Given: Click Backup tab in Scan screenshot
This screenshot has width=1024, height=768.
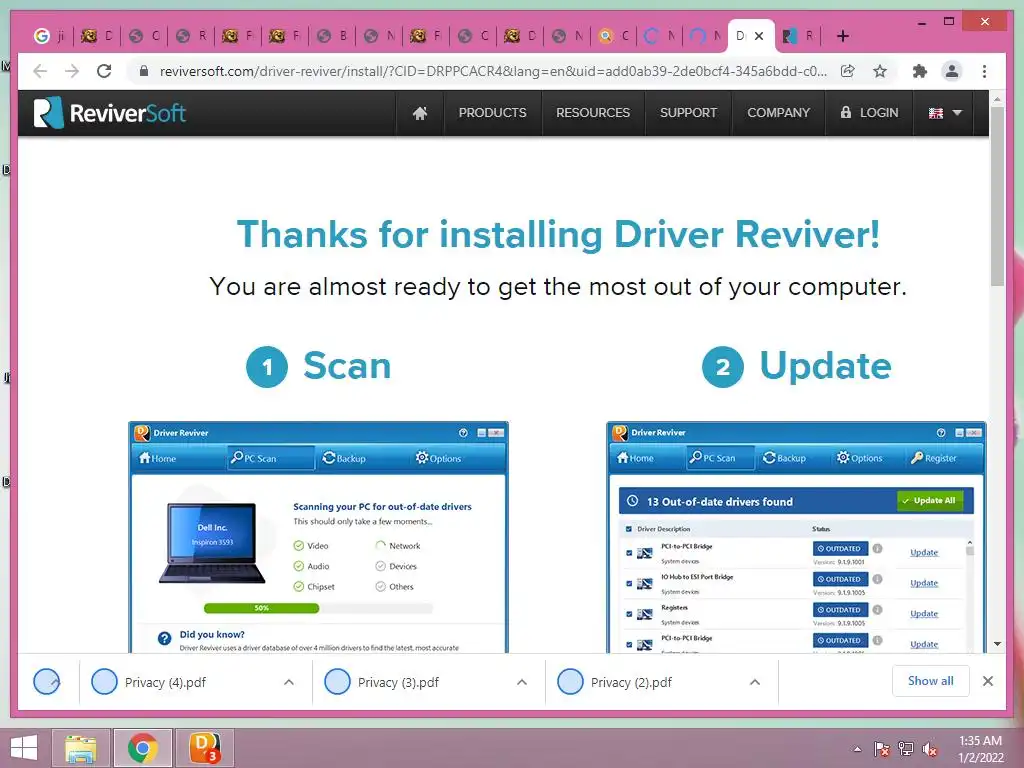Looking at the screenshot, I should [x=344, y=458].
